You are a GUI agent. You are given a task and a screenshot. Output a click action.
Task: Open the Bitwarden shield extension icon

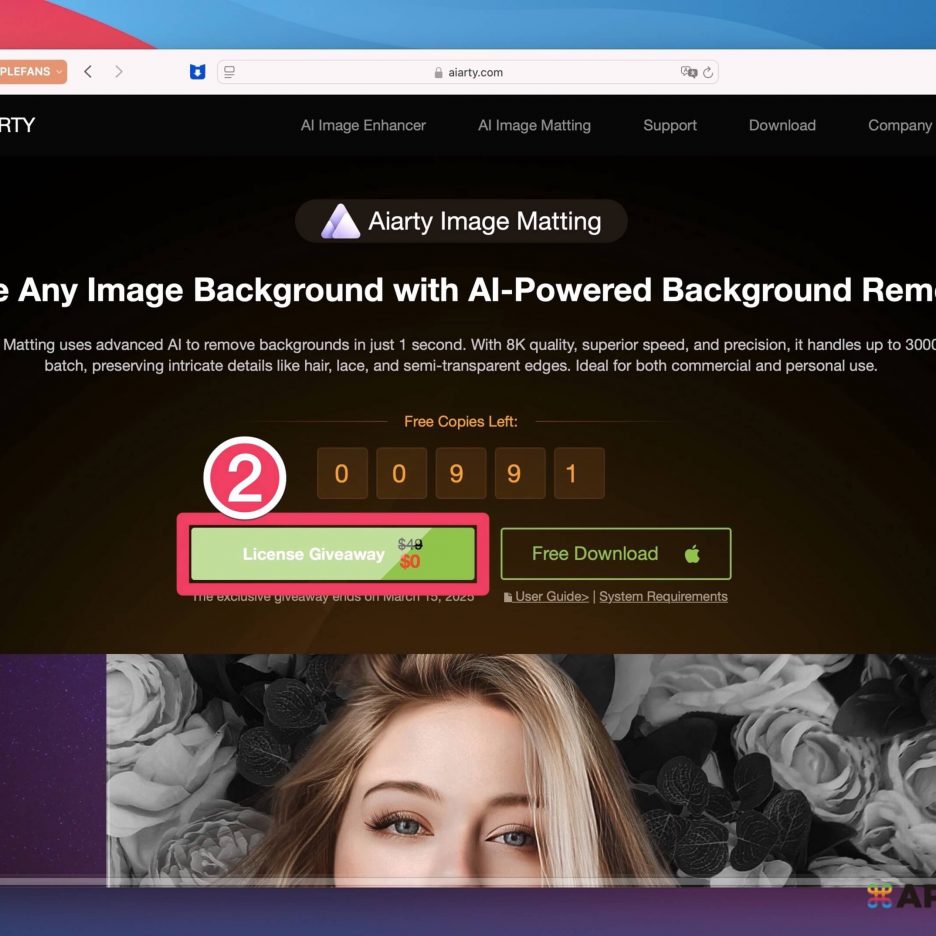point(197,72)
